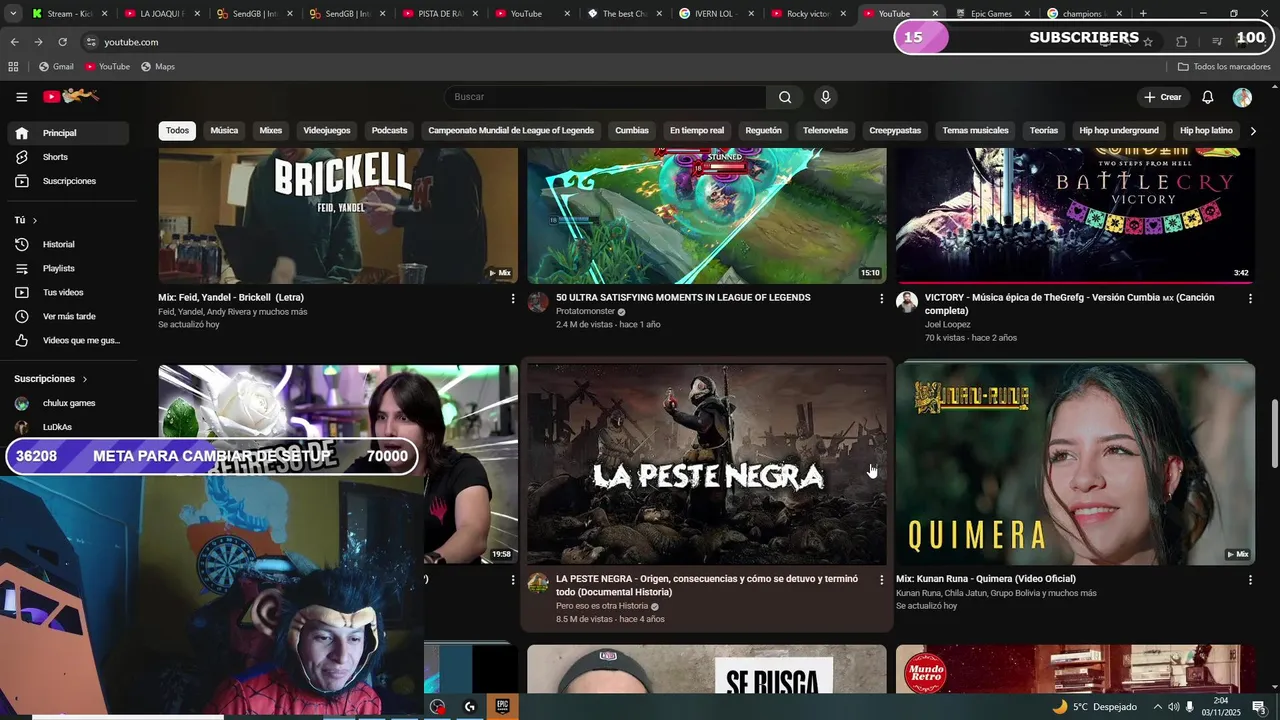Image resolution: width=1280 pixels, height=720 pixels.
Task: Open options menu for Brickell mix
Action: point(513,299)
